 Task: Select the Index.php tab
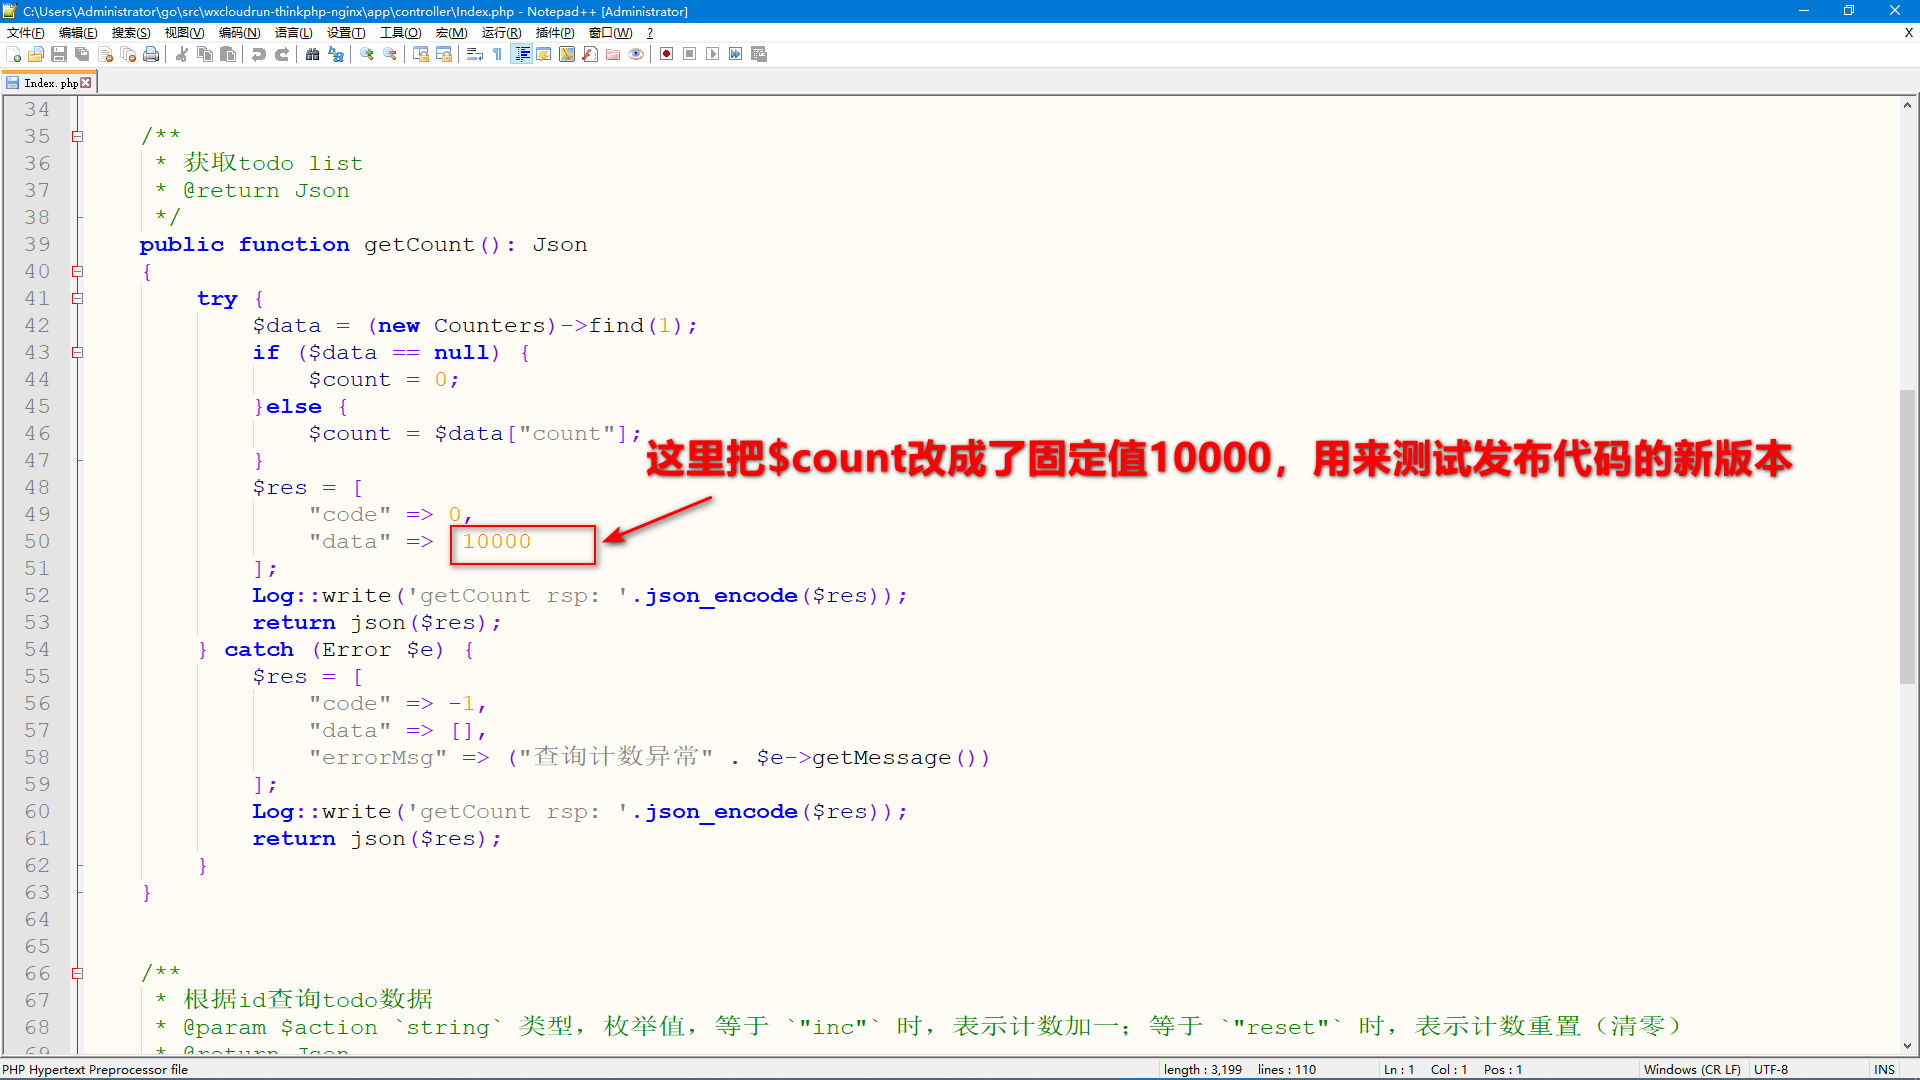(x=48, y=82)
